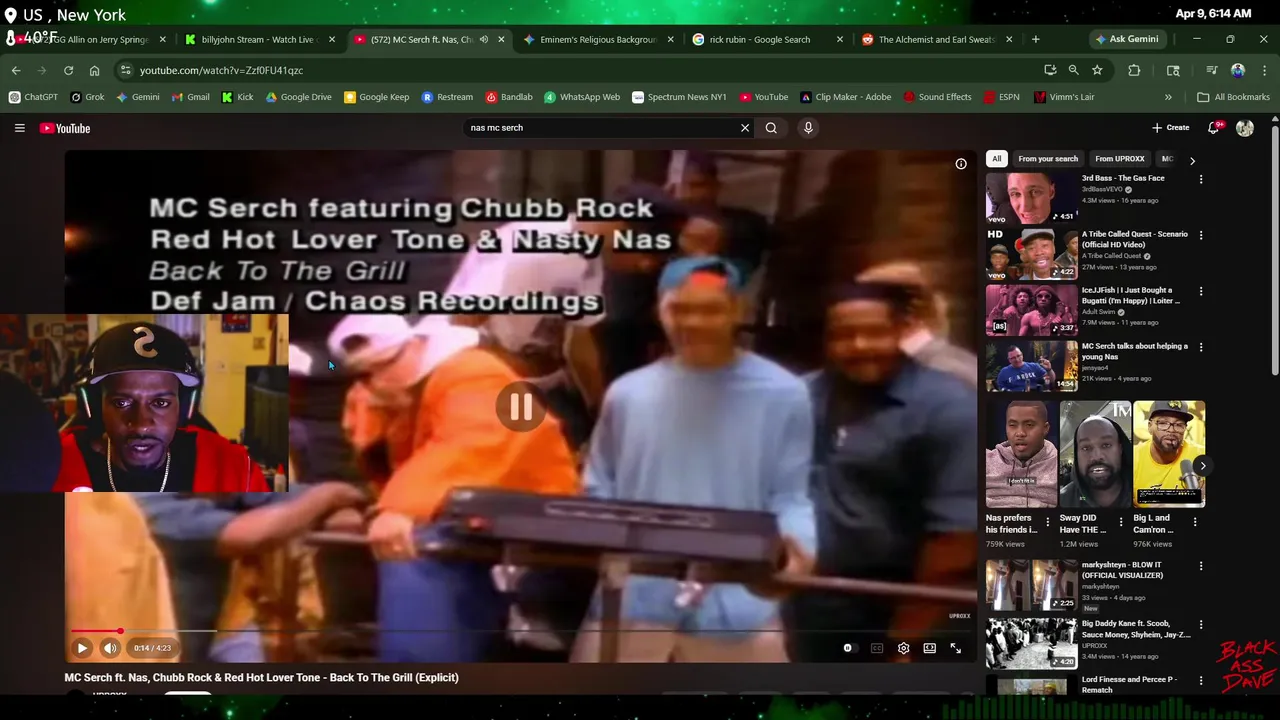View site information icon in address bar
Image resolution: width=1280 pixels, height=720 pixels.
tap(125, 70)
